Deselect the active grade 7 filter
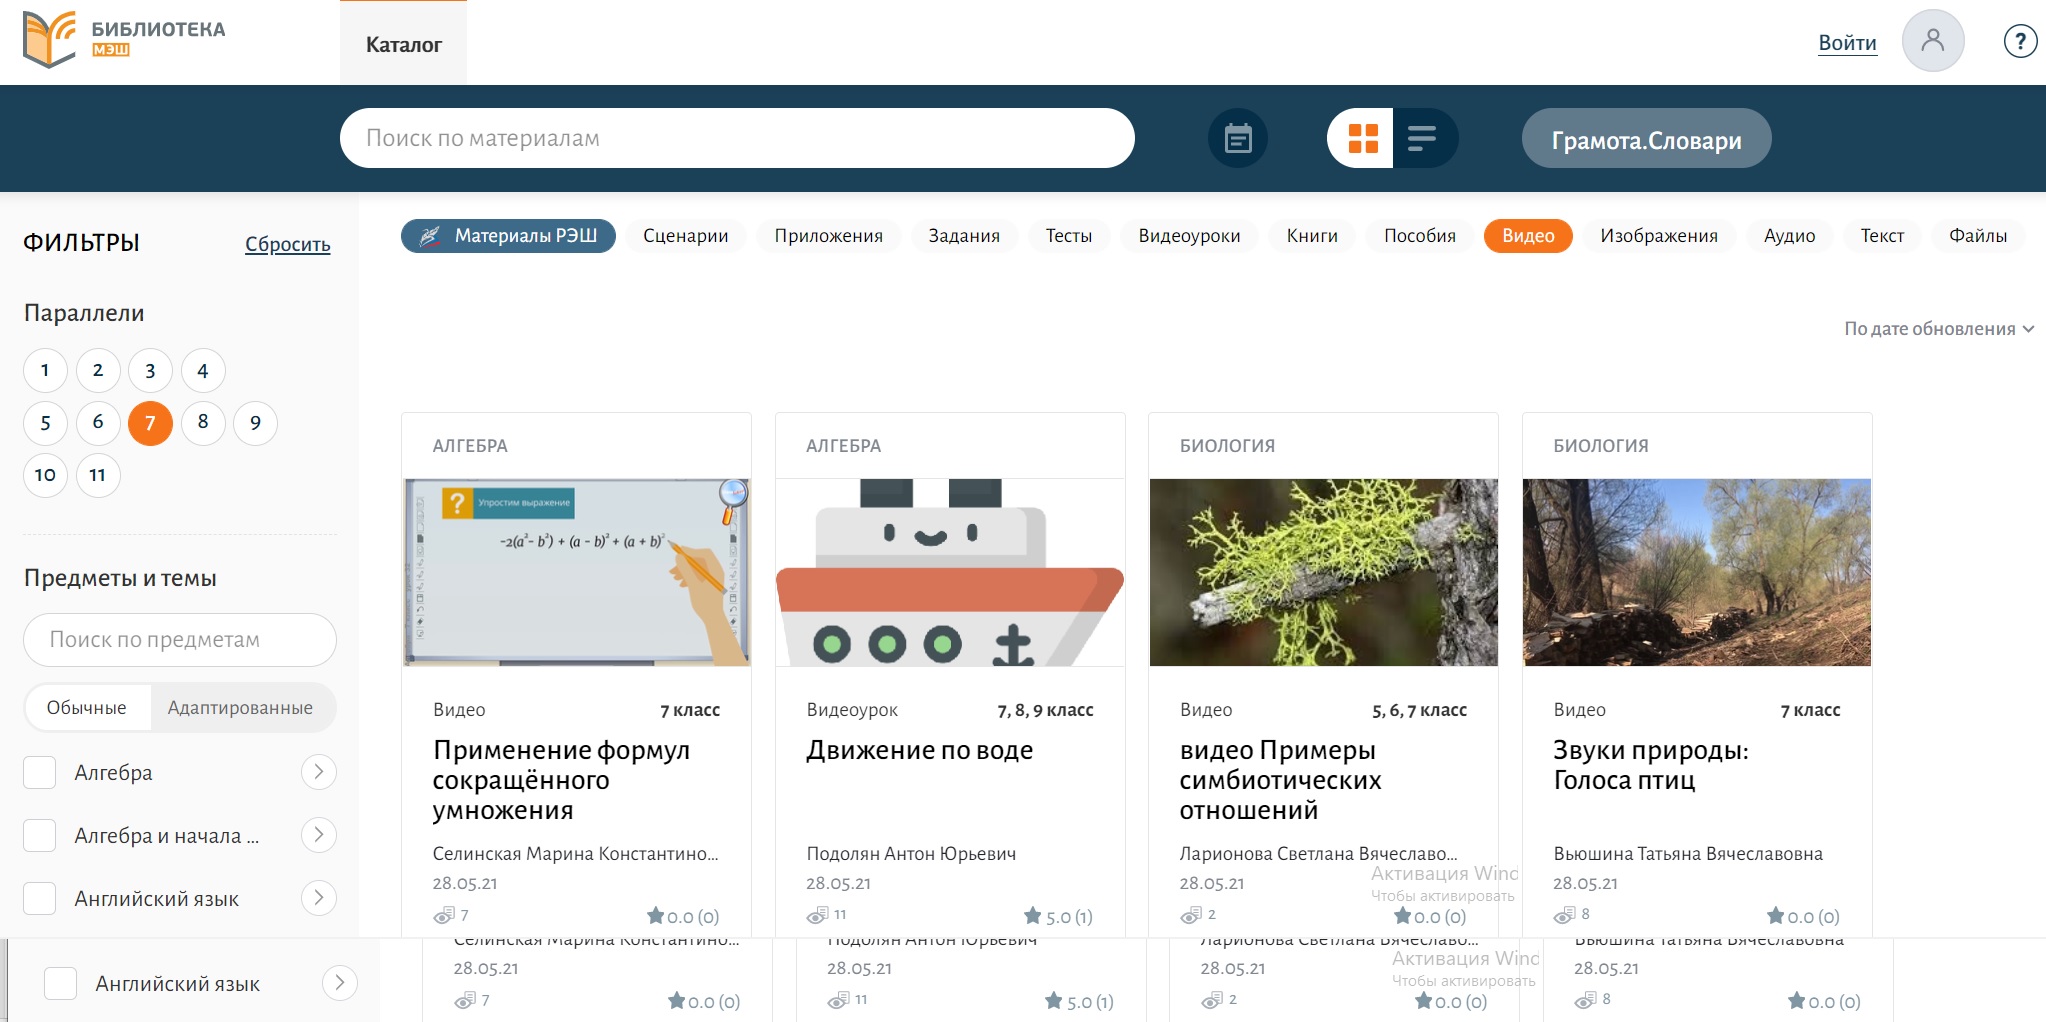The width and height of the screenshot is (2046, 1022). pyautogui.click(x=150, y=423)
